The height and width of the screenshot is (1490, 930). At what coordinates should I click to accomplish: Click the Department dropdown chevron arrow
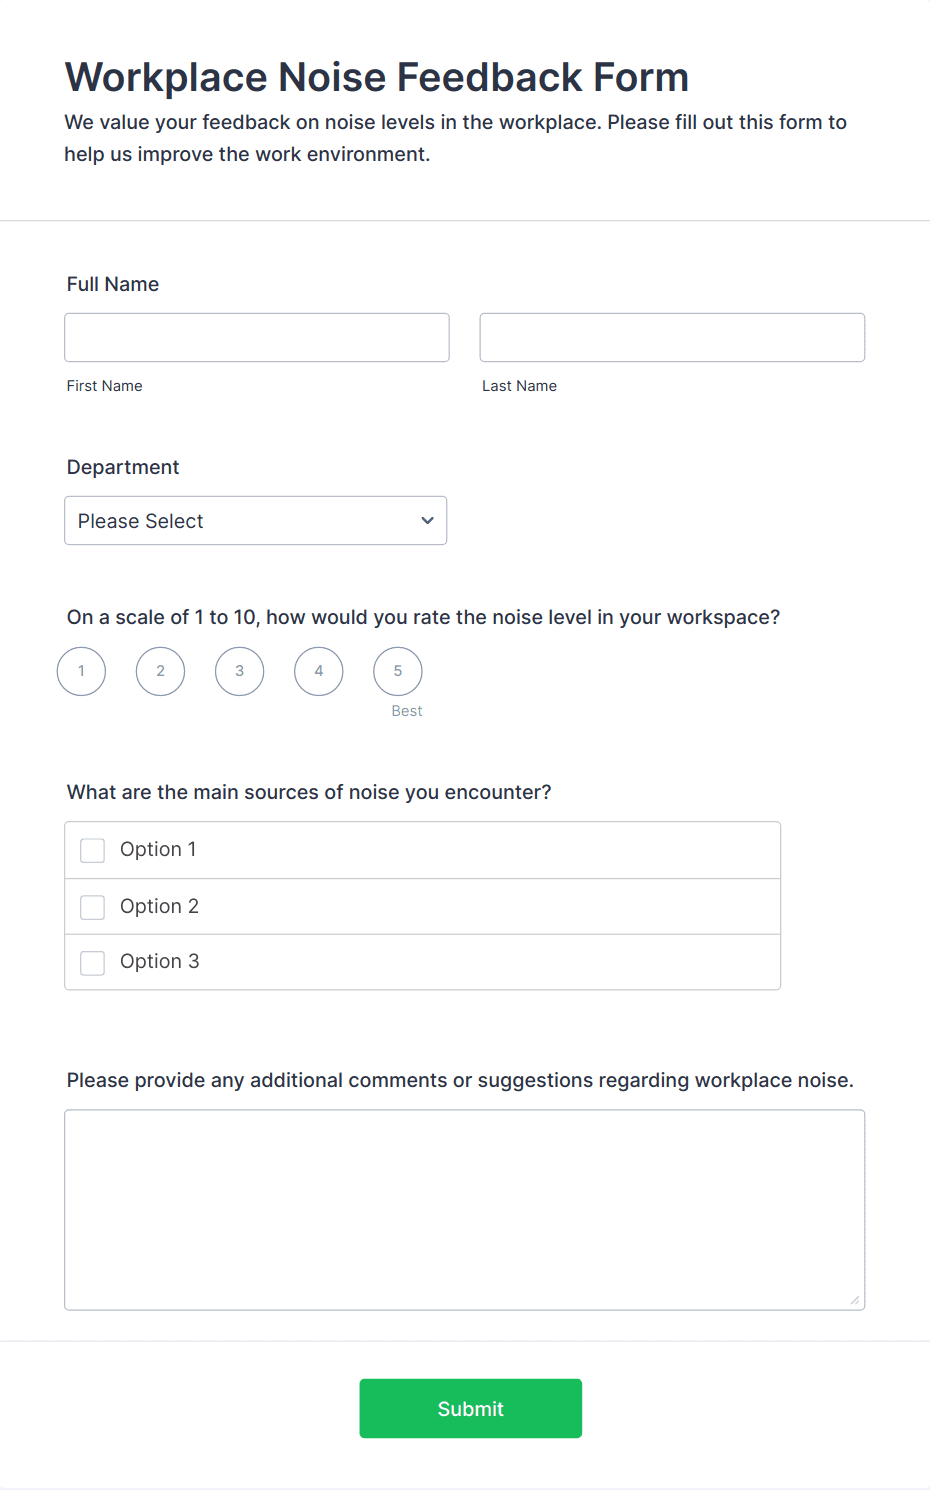coord(427,521)
